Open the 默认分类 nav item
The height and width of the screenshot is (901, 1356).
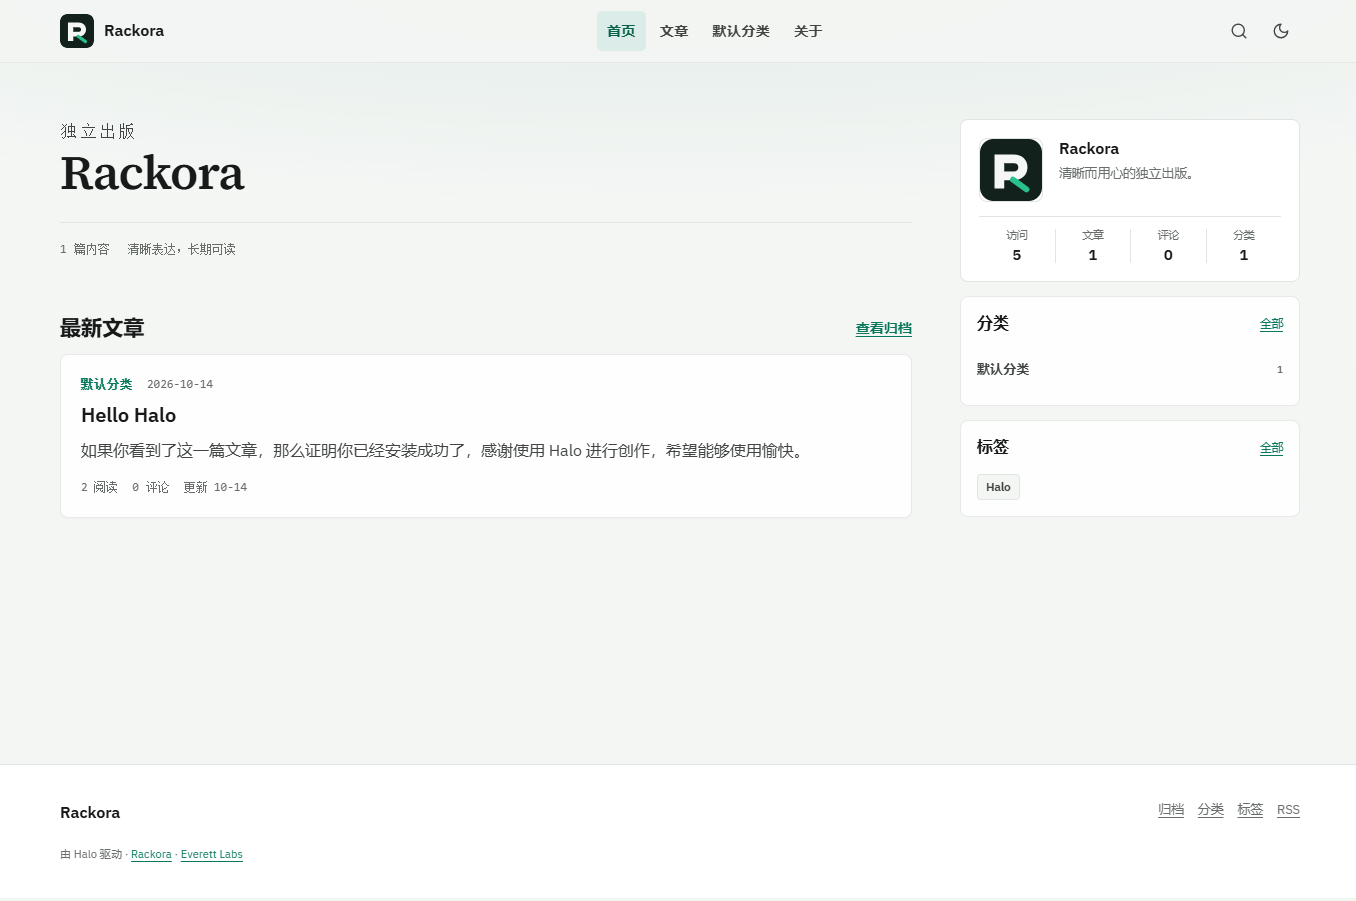741,31
